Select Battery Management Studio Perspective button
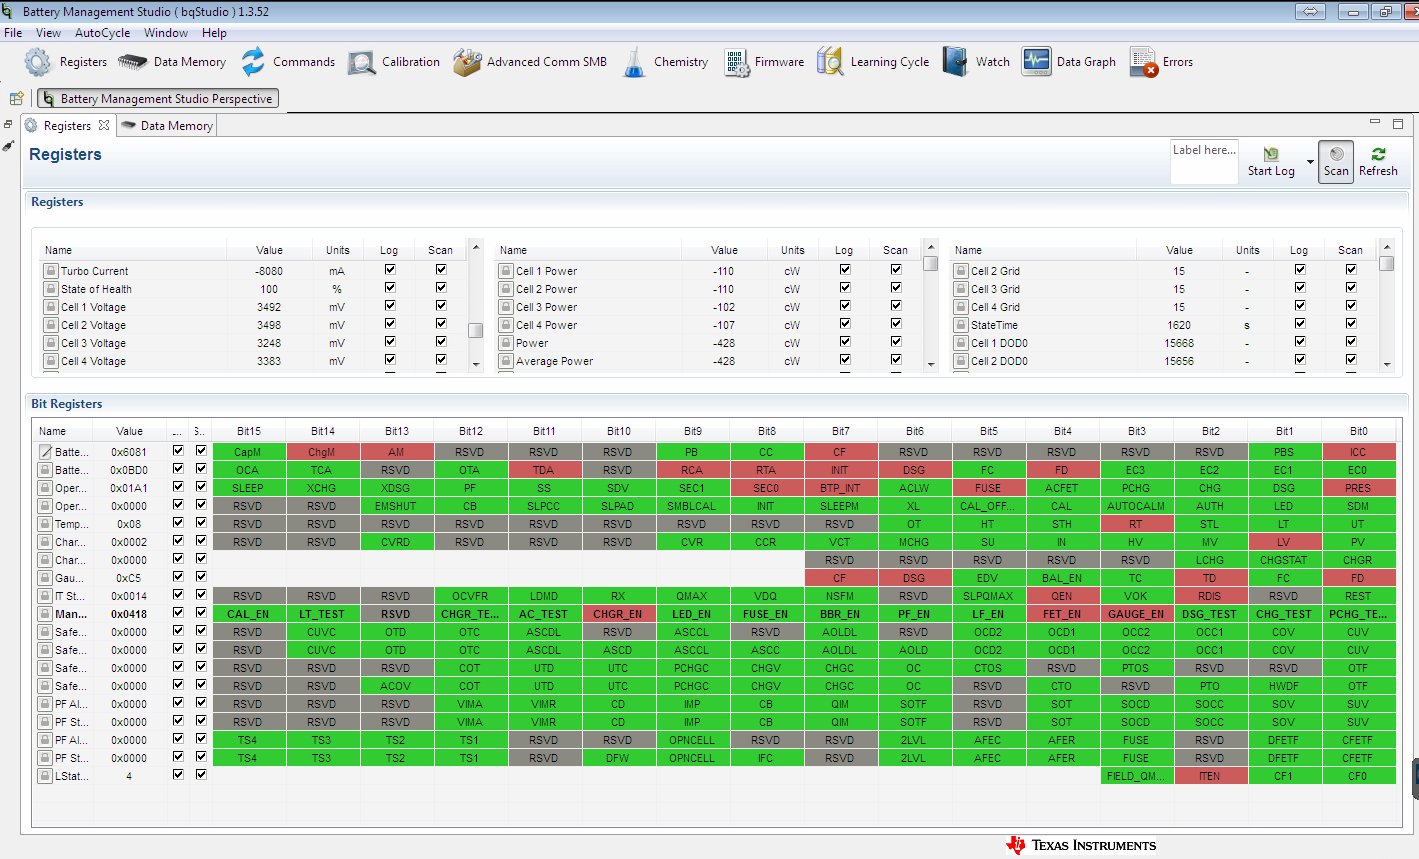 click(x=158, y=98)
